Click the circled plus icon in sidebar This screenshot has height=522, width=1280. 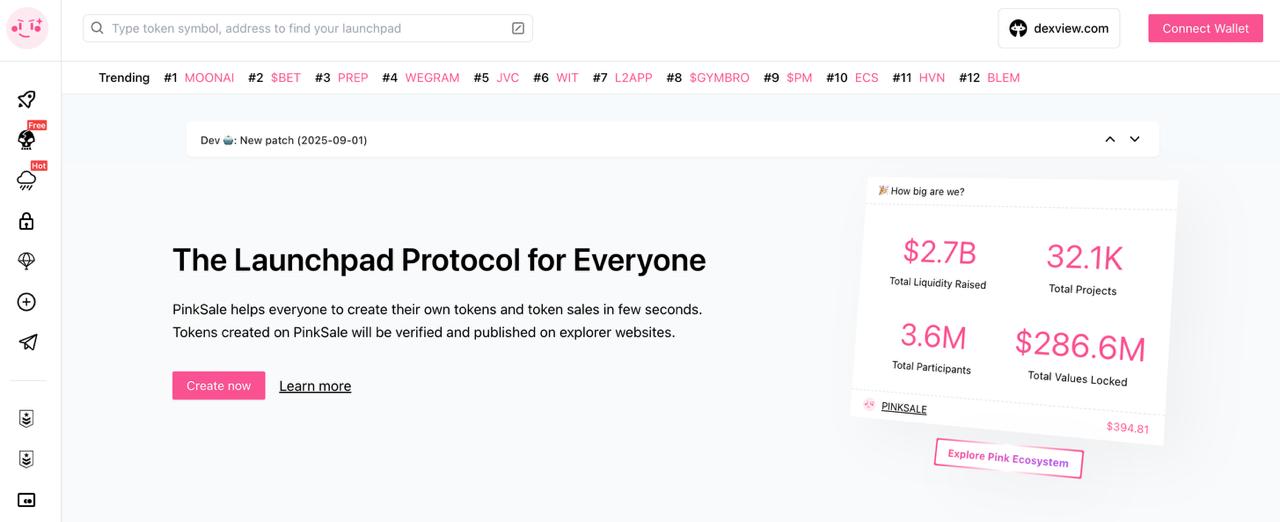[27, 302]
